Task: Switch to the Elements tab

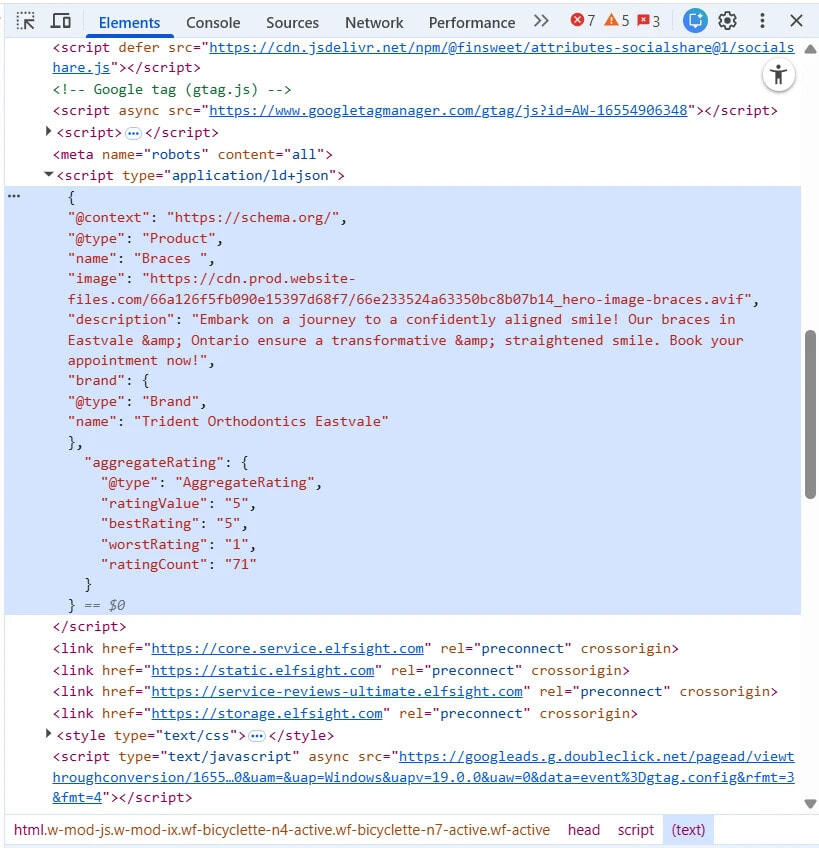Action: click(129, 23)
